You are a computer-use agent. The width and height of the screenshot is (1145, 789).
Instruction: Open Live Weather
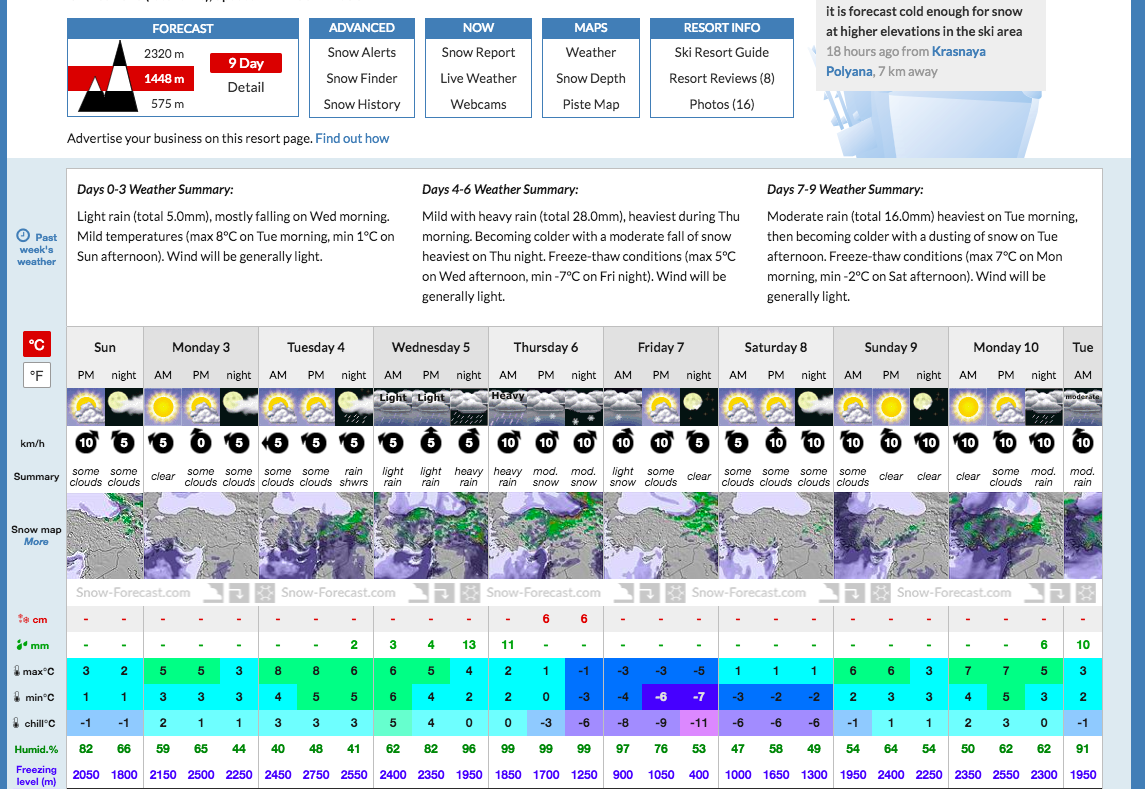(x=478, y=78)
